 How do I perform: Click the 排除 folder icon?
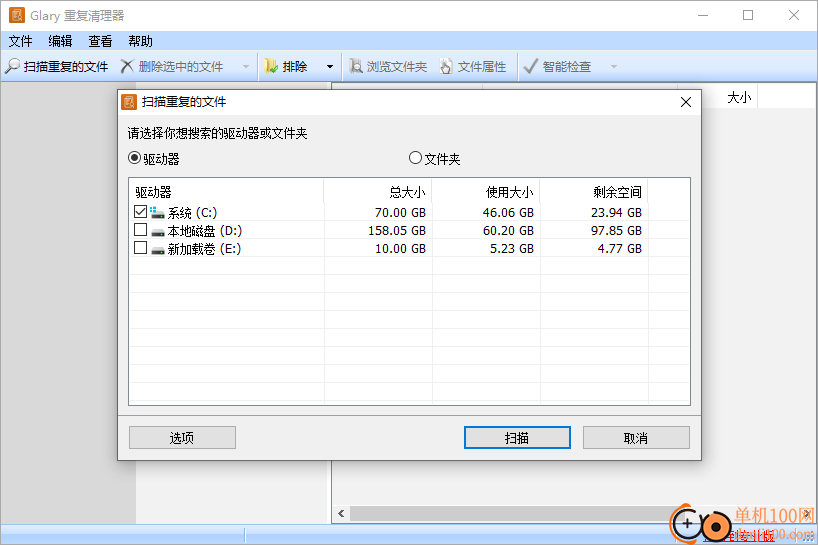(271, 66)
